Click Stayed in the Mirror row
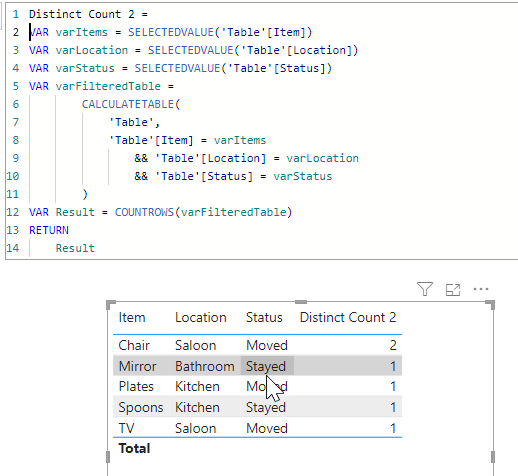This screenshot has width=518, height=476. point(266,367)
